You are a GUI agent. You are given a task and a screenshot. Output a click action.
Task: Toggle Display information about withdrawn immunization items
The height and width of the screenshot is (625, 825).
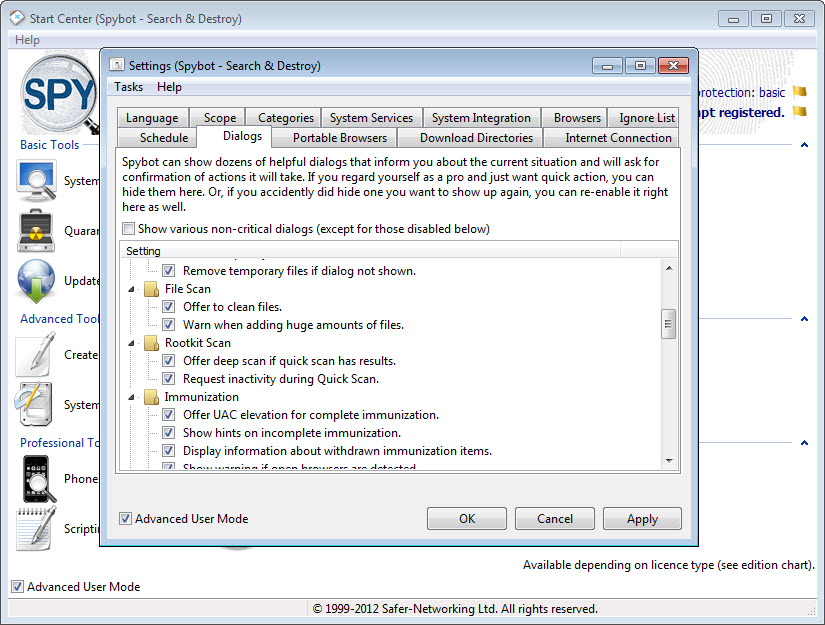click(168, 451)
